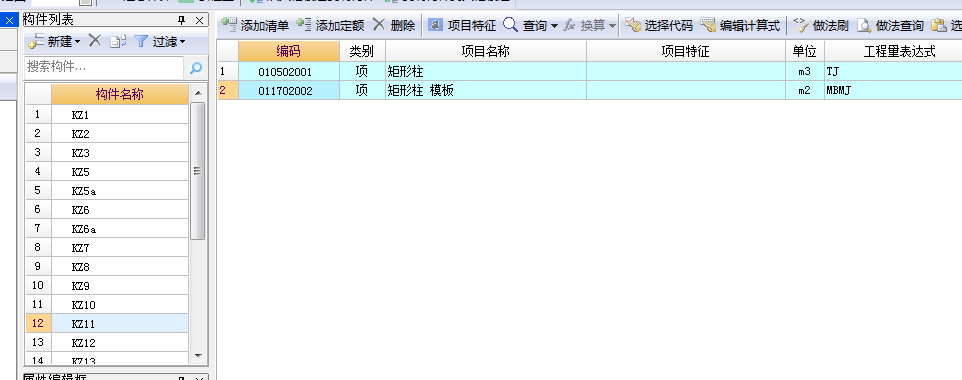This screenshot has width=962, height=380.
Task: Select component KZ8
Action: [120, 266]
